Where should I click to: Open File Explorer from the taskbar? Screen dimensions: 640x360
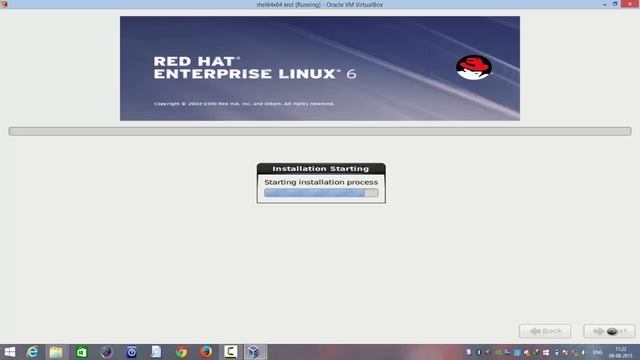coord(56,352)
